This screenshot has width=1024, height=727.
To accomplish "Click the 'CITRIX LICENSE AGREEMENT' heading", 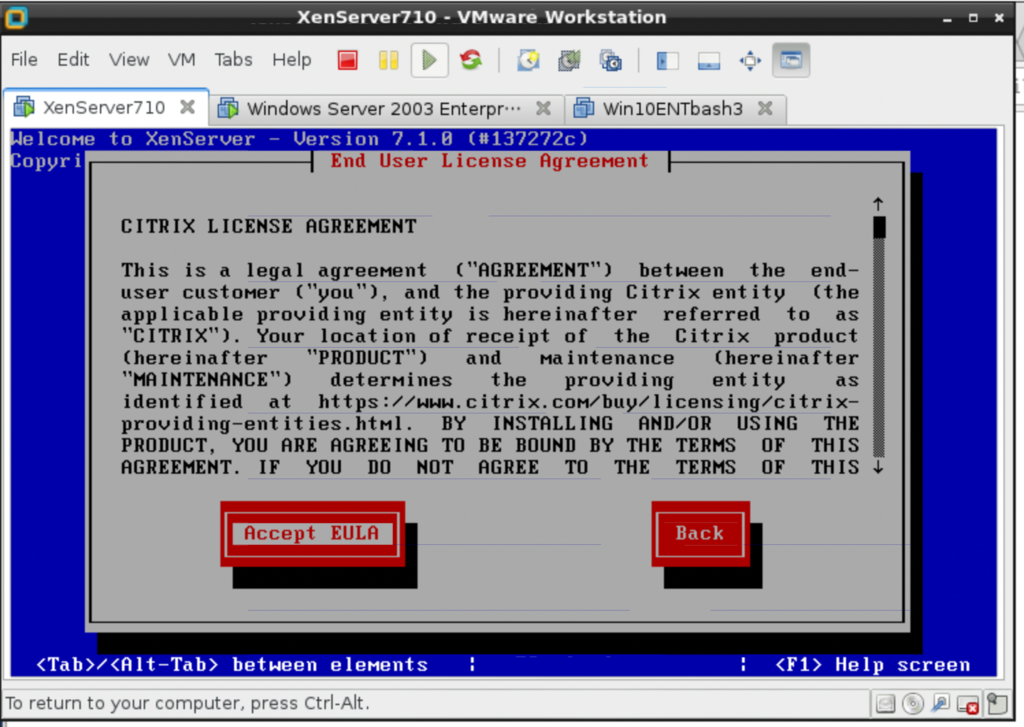I will [268, 227].
